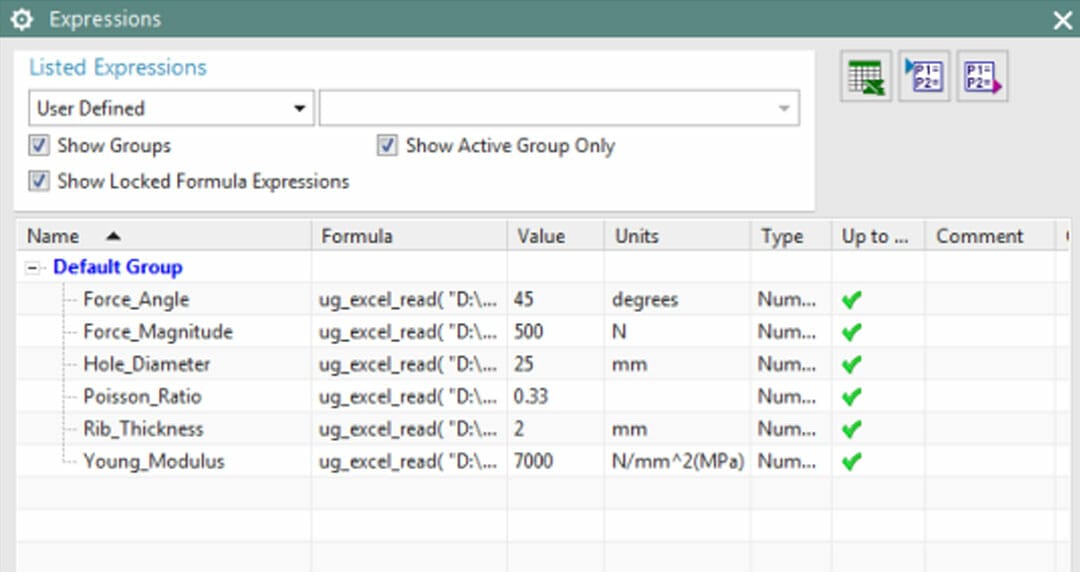1080x572 pixels.
Task: Select the Force_Magnitude expression row
Action: click(158, 332)
